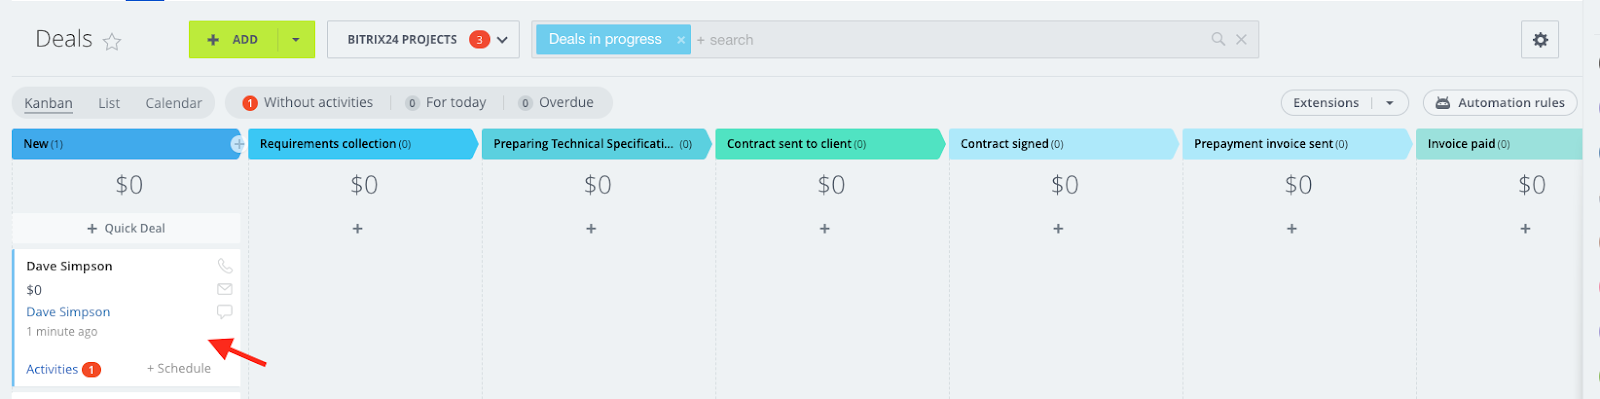Toggle the Without activities filter
Image resolution: width=1600 pixels, height=399 pixels.
308,102
